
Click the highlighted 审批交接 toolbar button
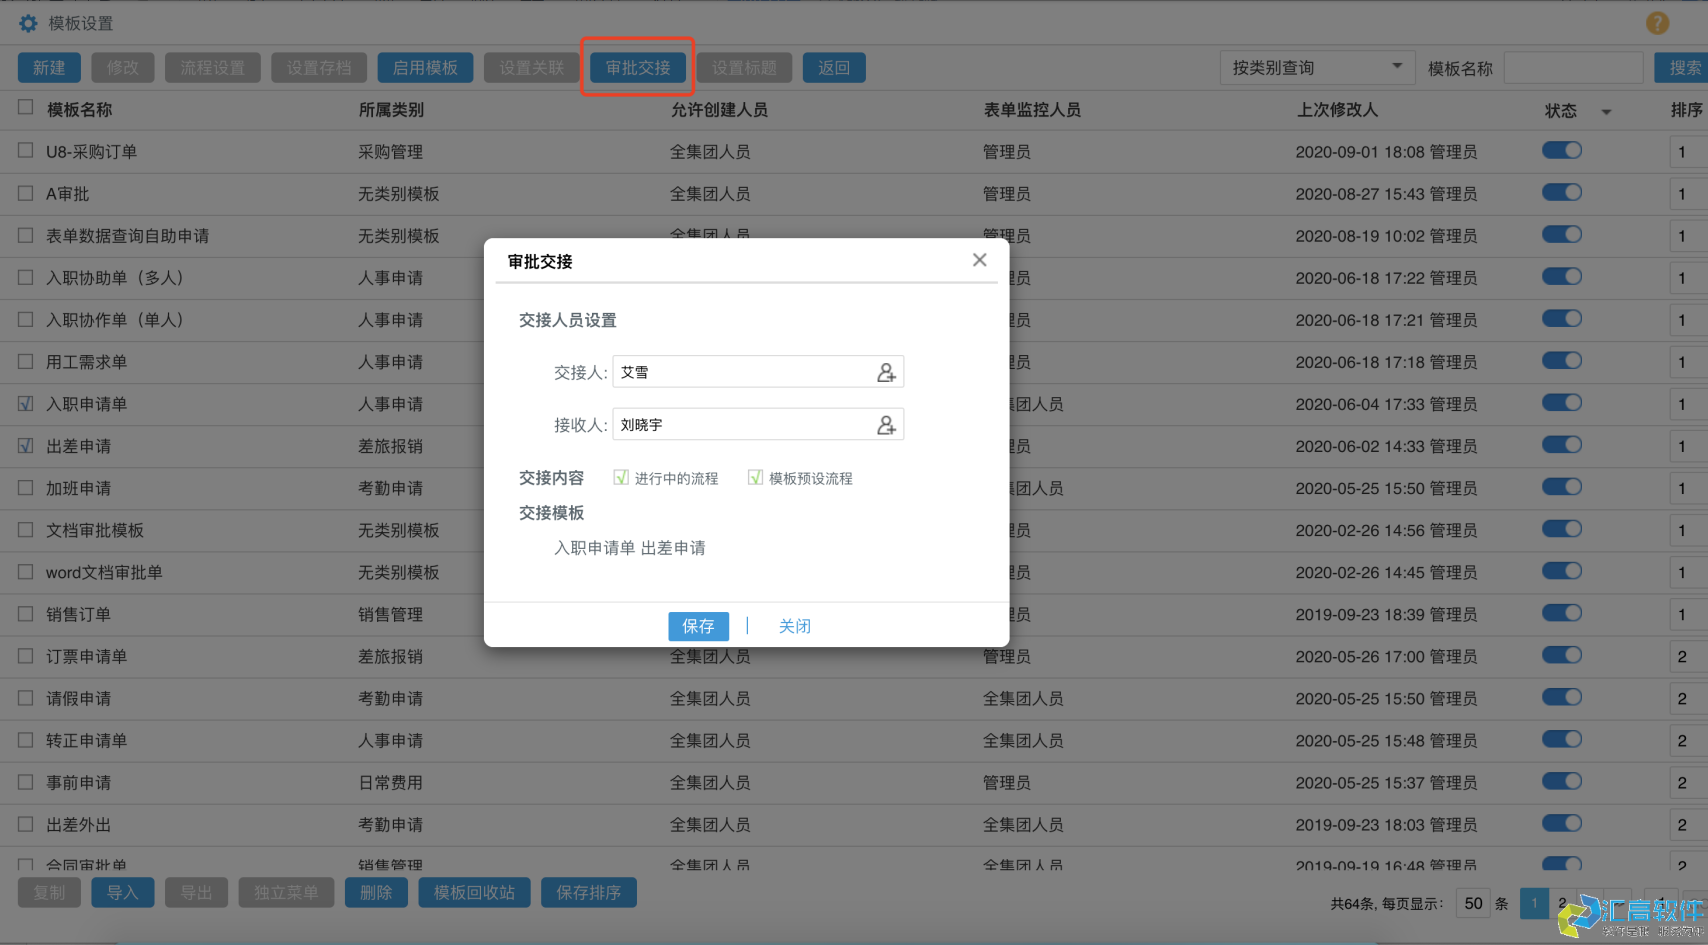(x=637, y=67)
